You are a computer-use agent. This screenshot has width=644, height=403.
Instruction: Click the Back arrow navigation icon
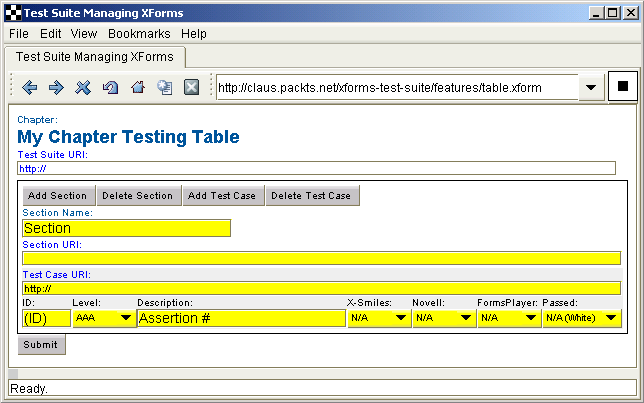[x=30, y=88]
